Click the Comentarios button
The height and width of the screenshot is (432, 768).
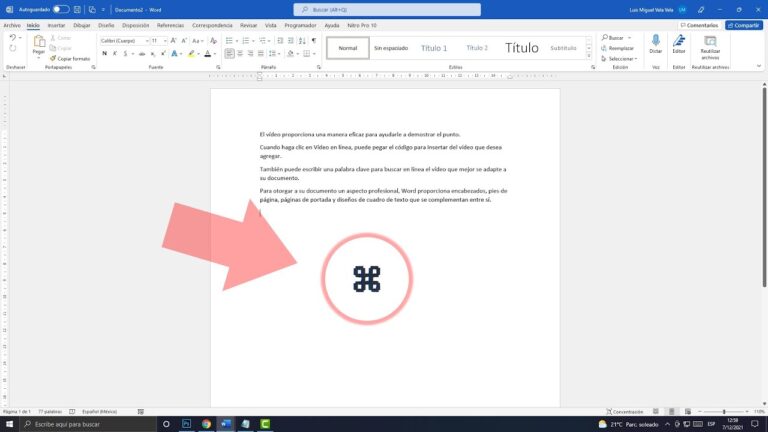pyautogui.click(x=699, y=25)
